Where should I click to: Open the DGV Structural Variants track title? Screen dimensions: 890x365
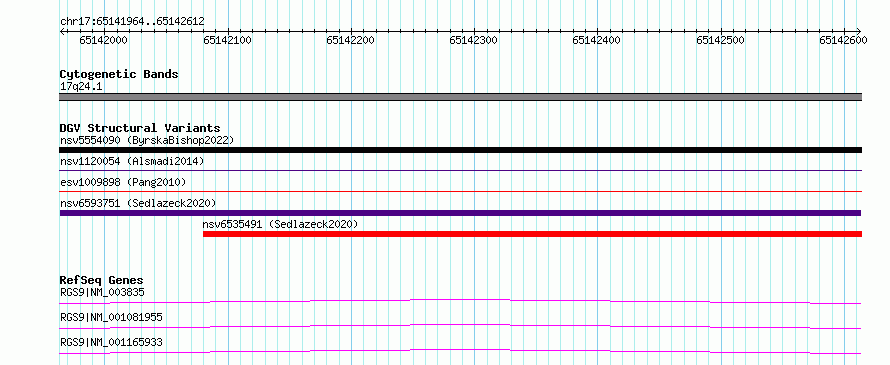point(140,128)
